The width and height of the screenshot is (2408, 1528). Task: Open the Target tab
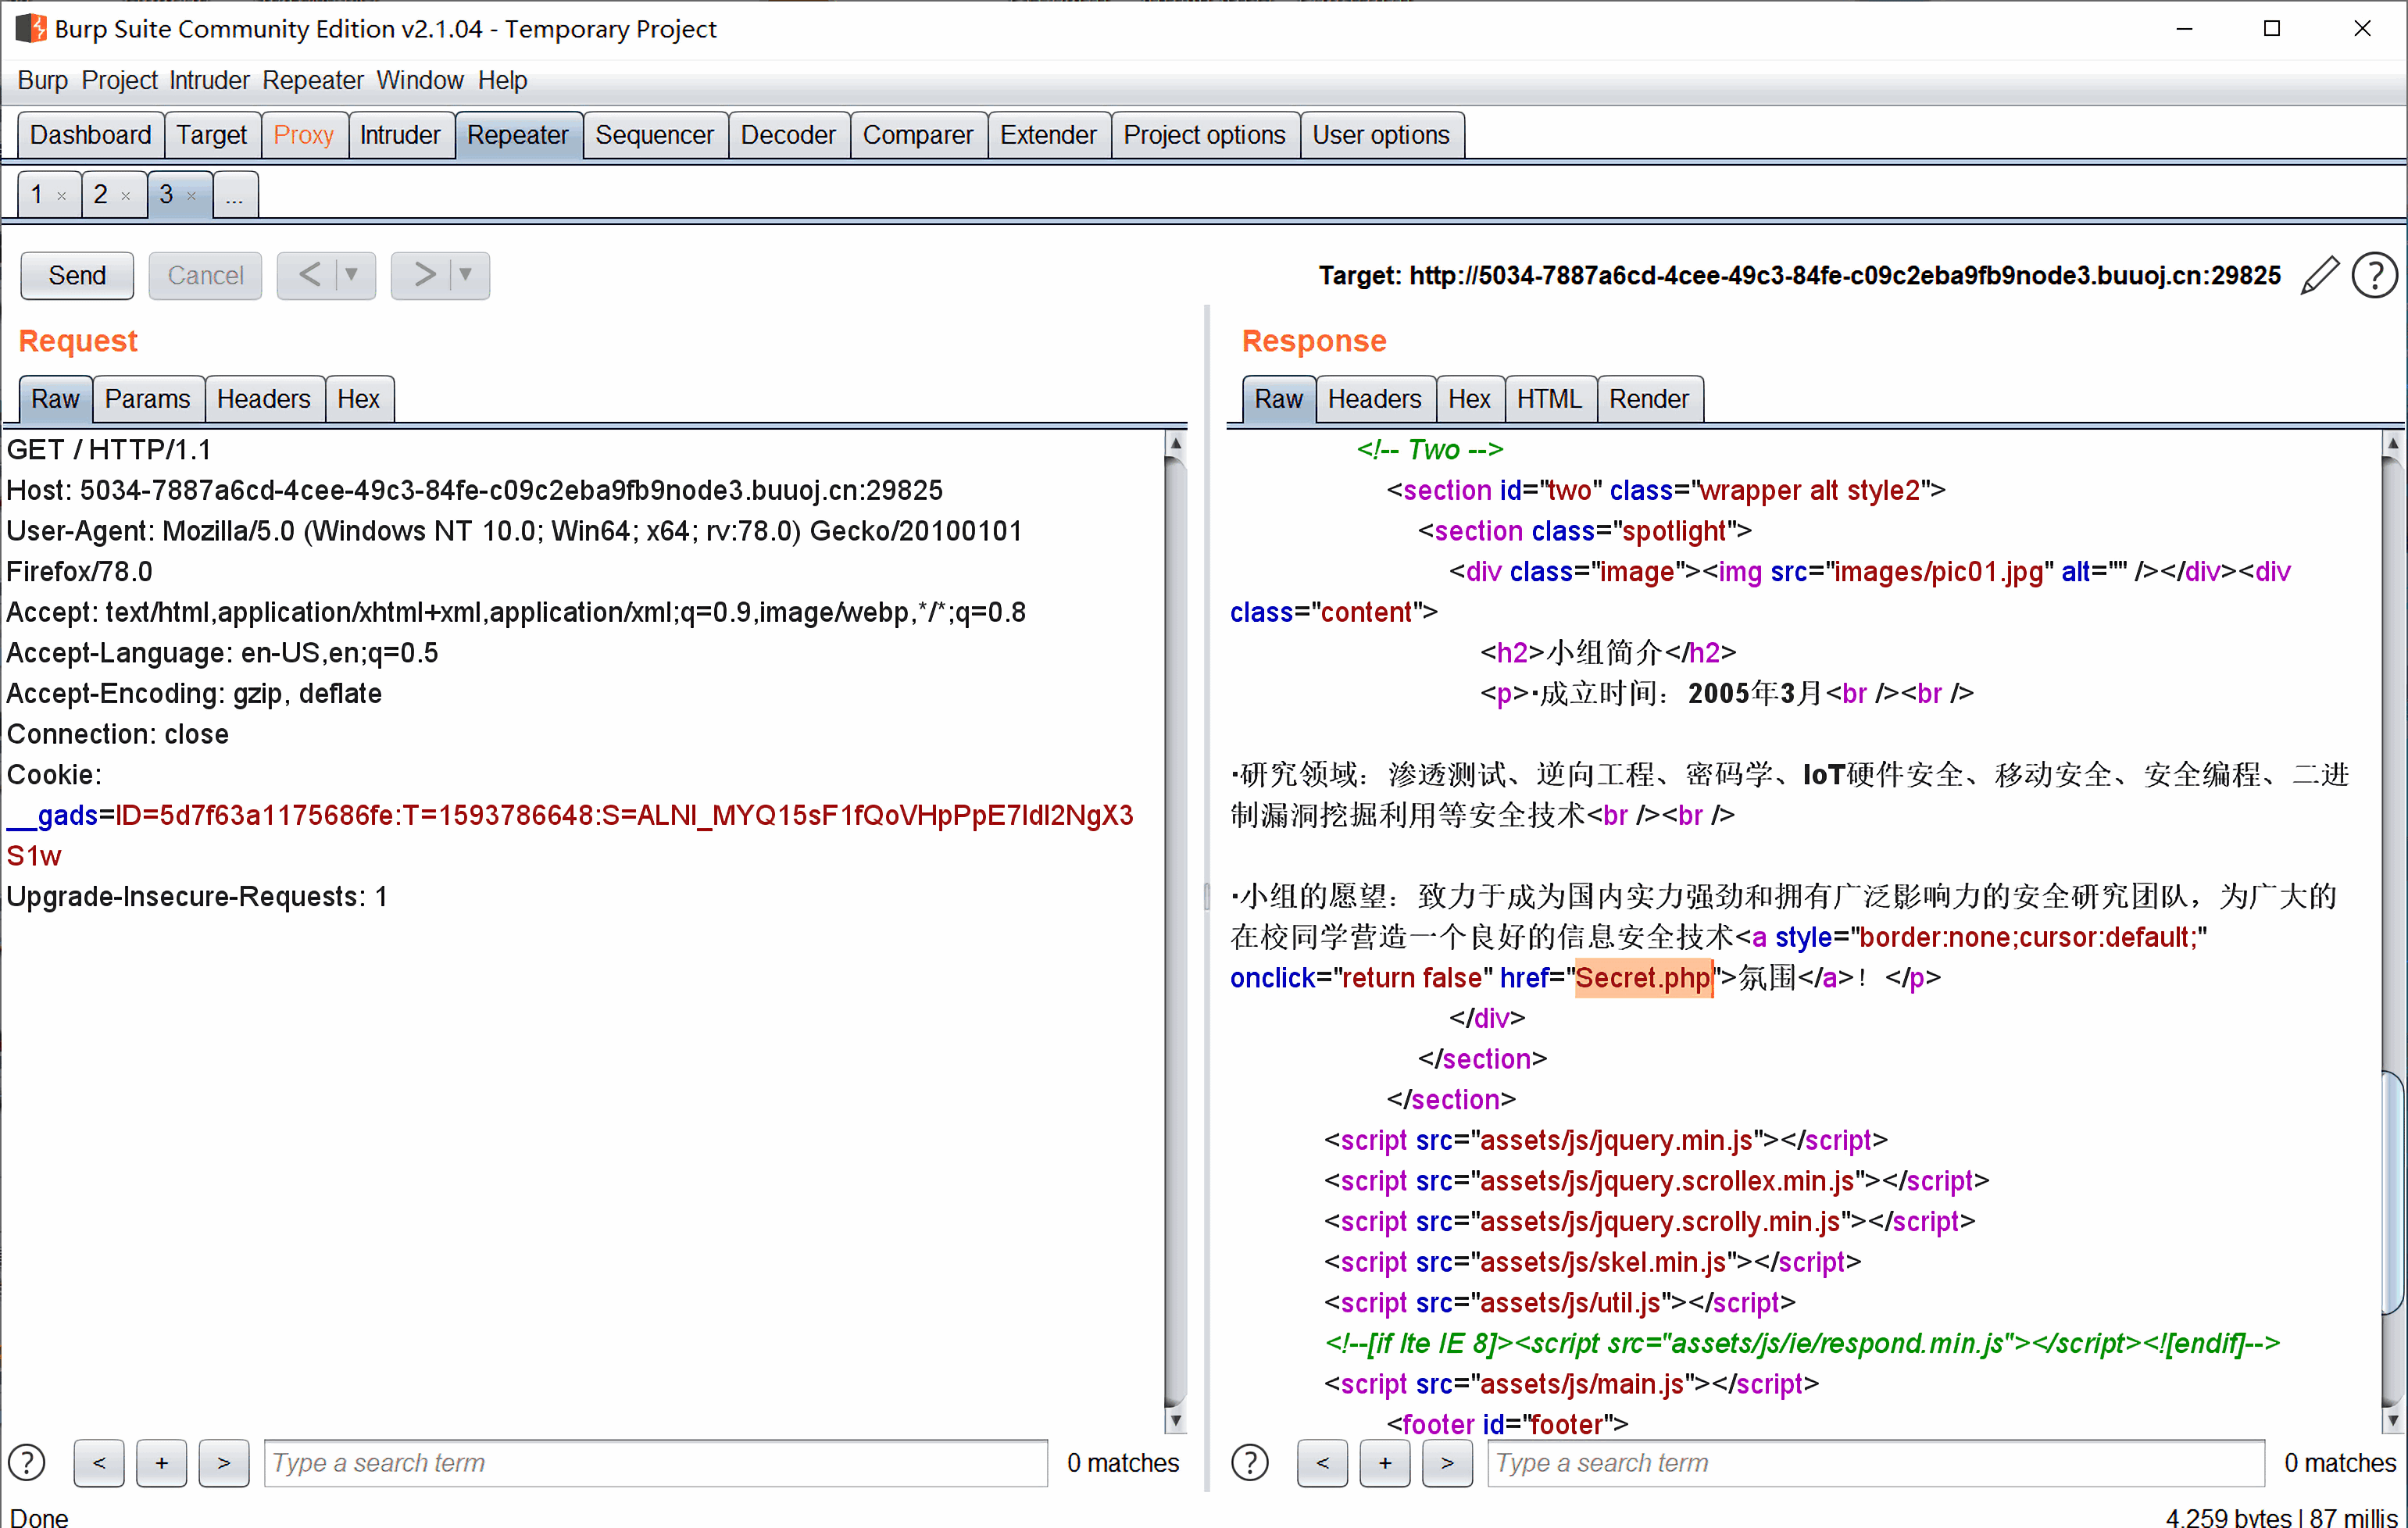212,135
